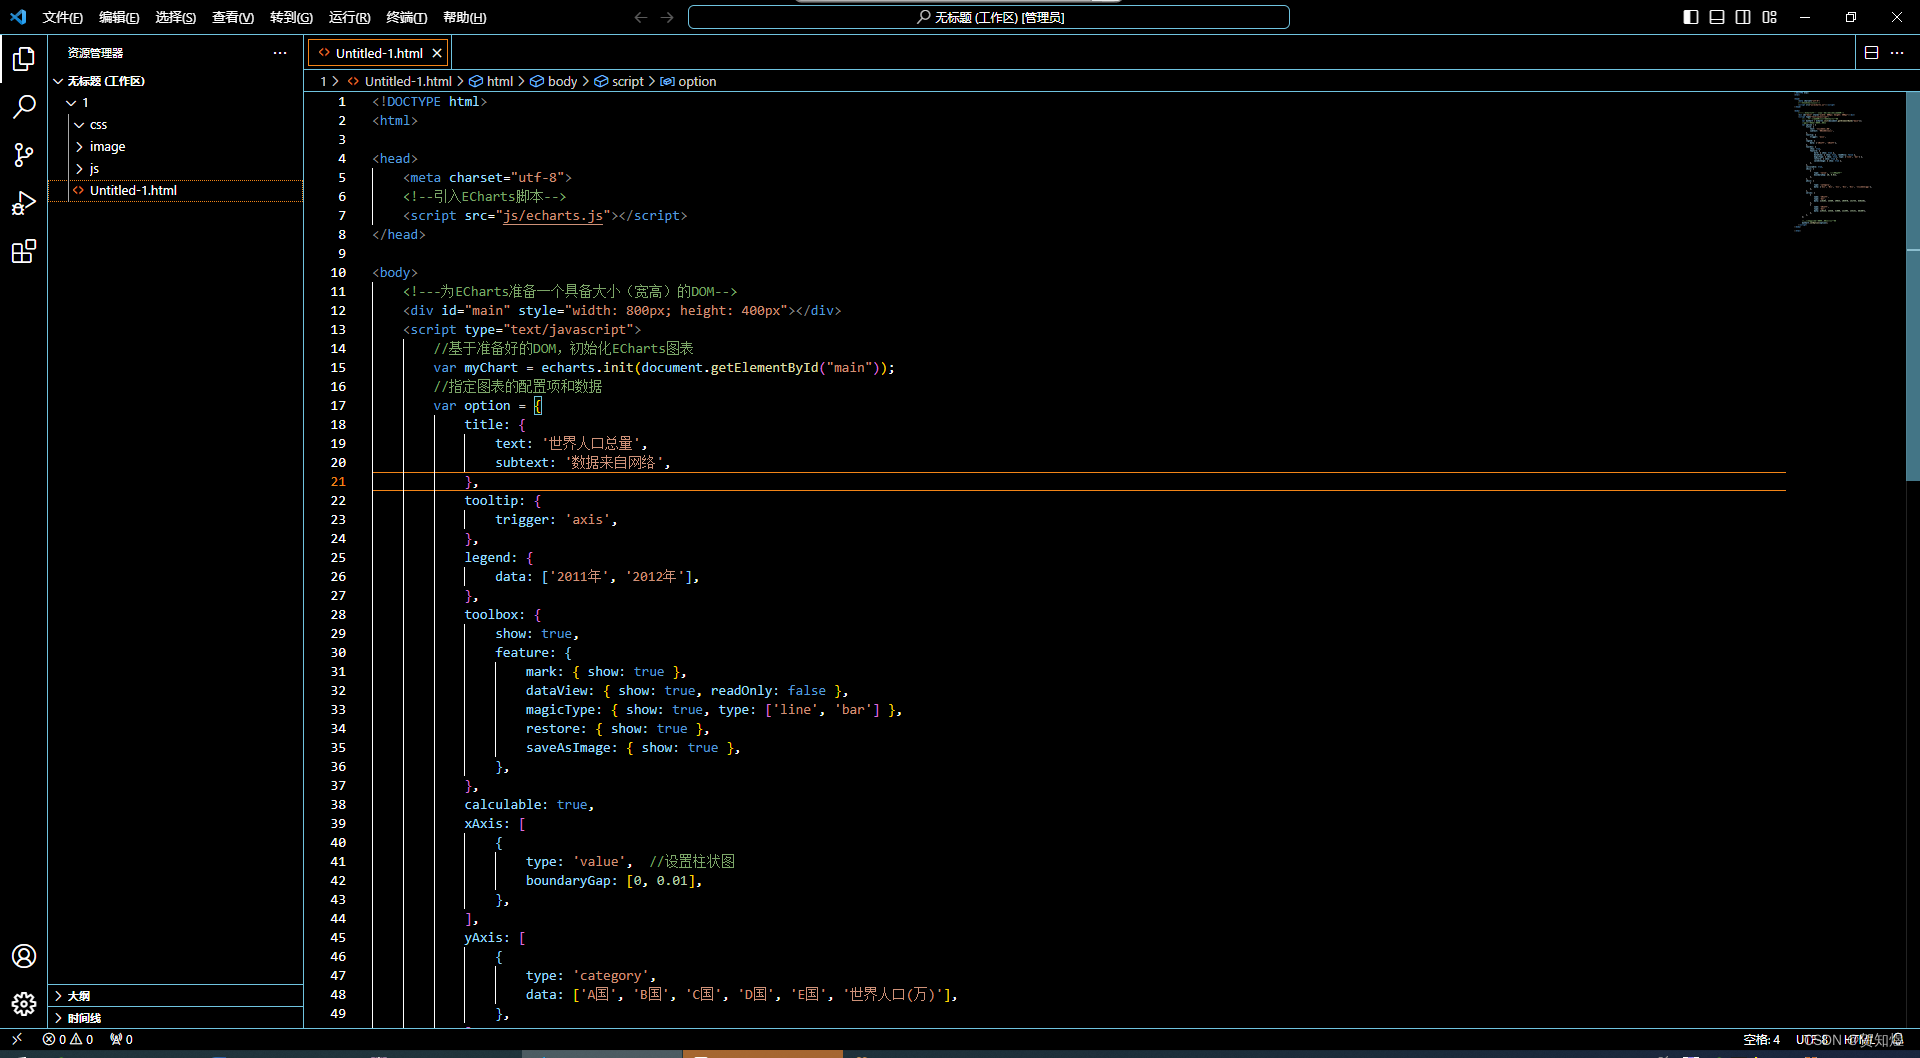The width and height of the screenshot is (1920, 1058).
Task: Open Customize Layout icon in title bar
Action: [x=1769, y=17]
